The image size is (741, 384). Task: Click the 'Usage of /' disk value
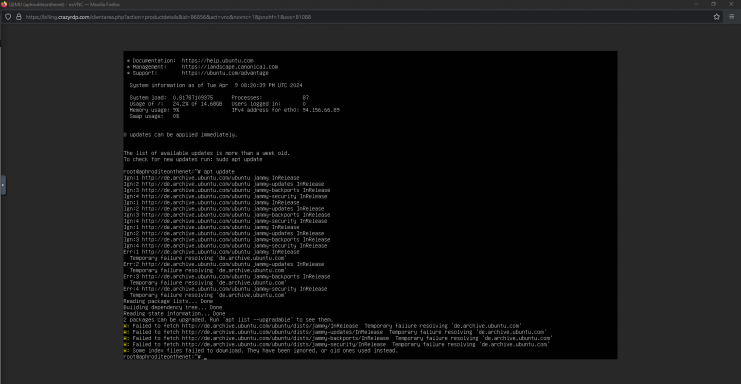(197, 103)
